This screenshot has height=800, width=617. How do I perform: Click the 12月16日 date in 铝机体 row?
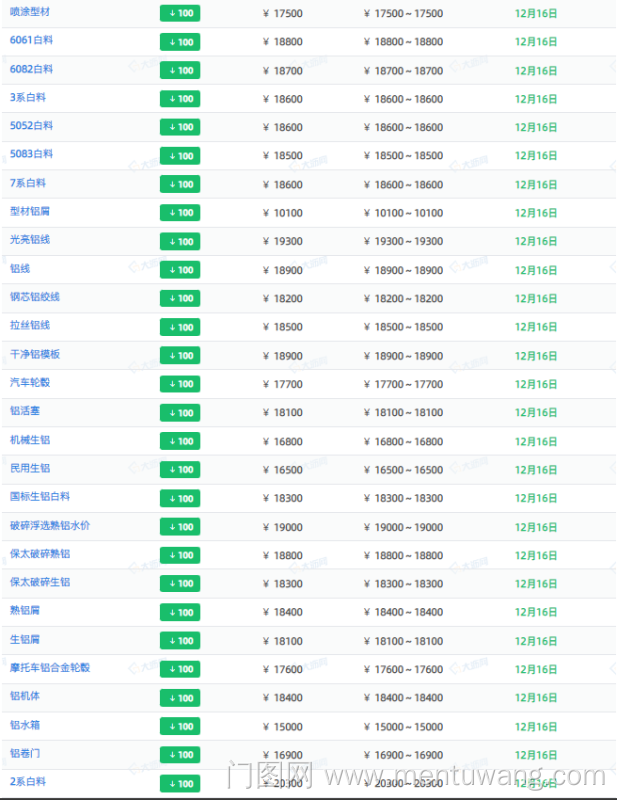[x=536, y=698]
